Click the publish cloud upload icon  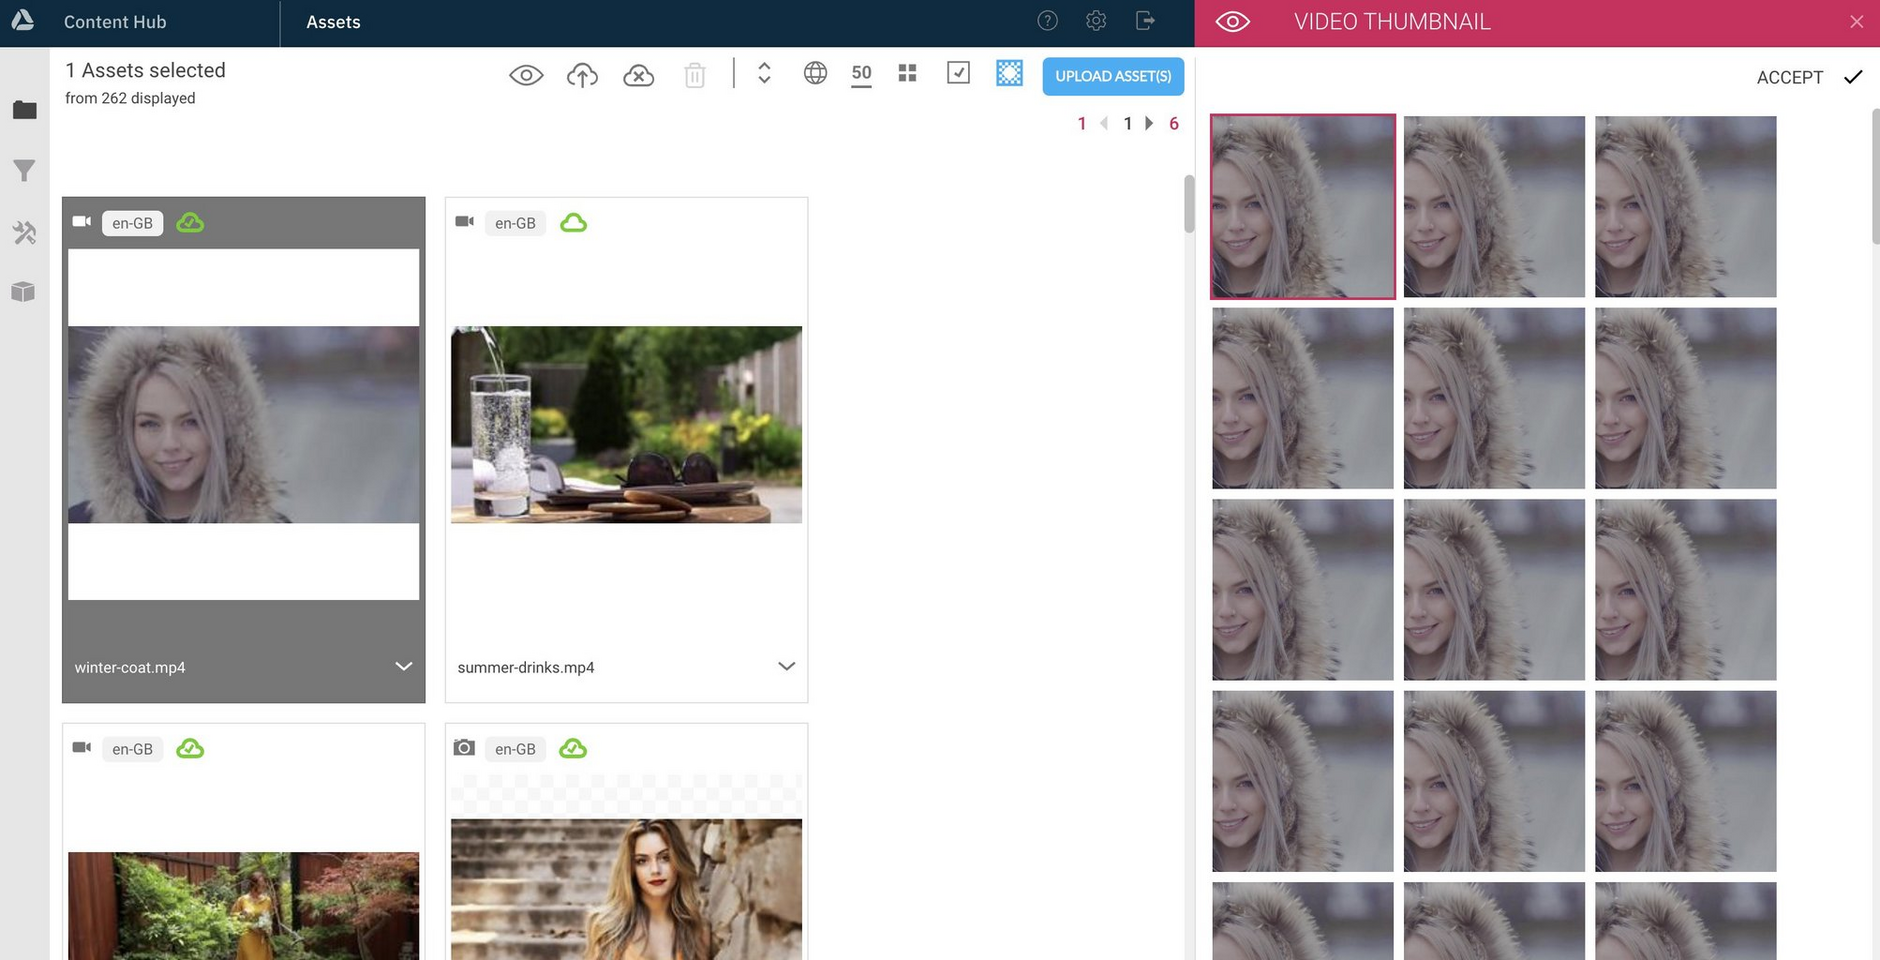(x=582, y=75)
